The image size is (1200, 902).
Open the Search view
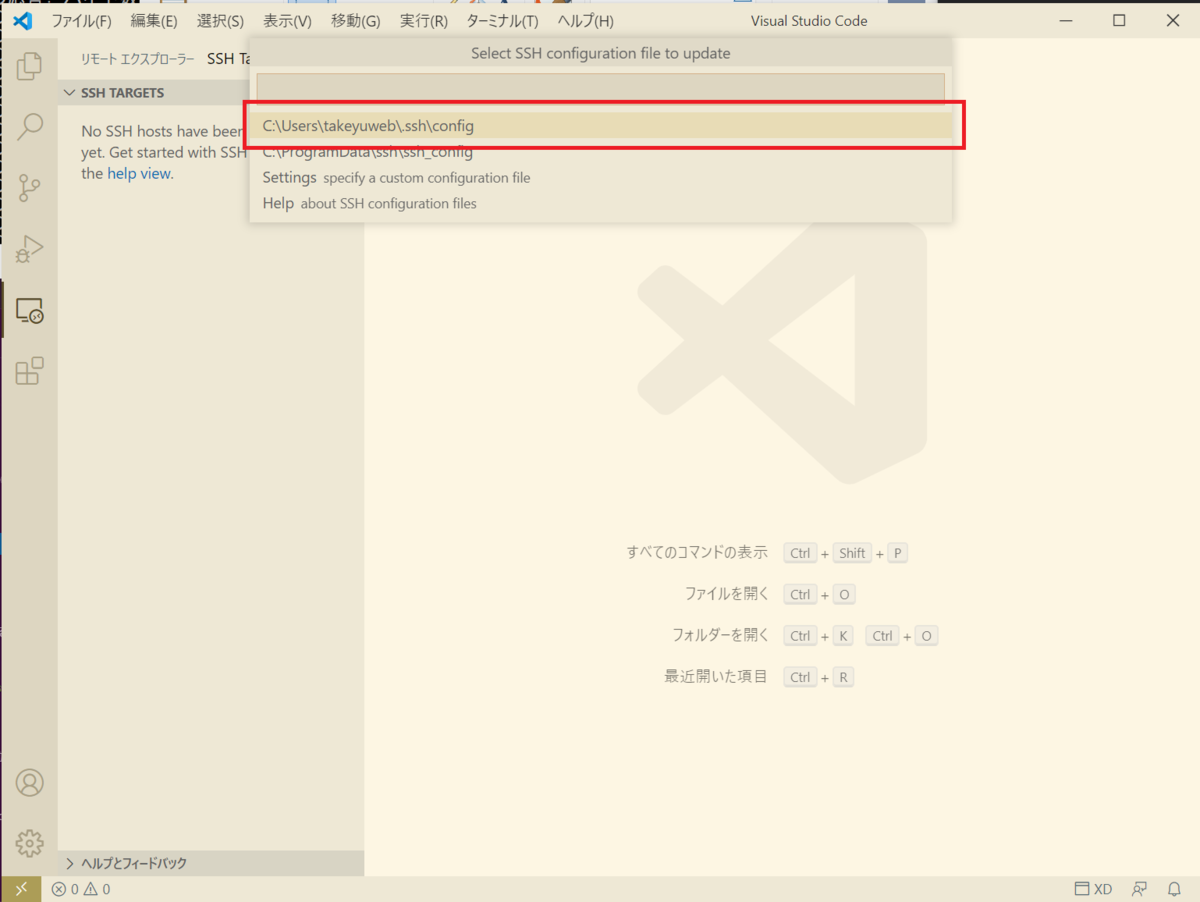tap(29, 126)
